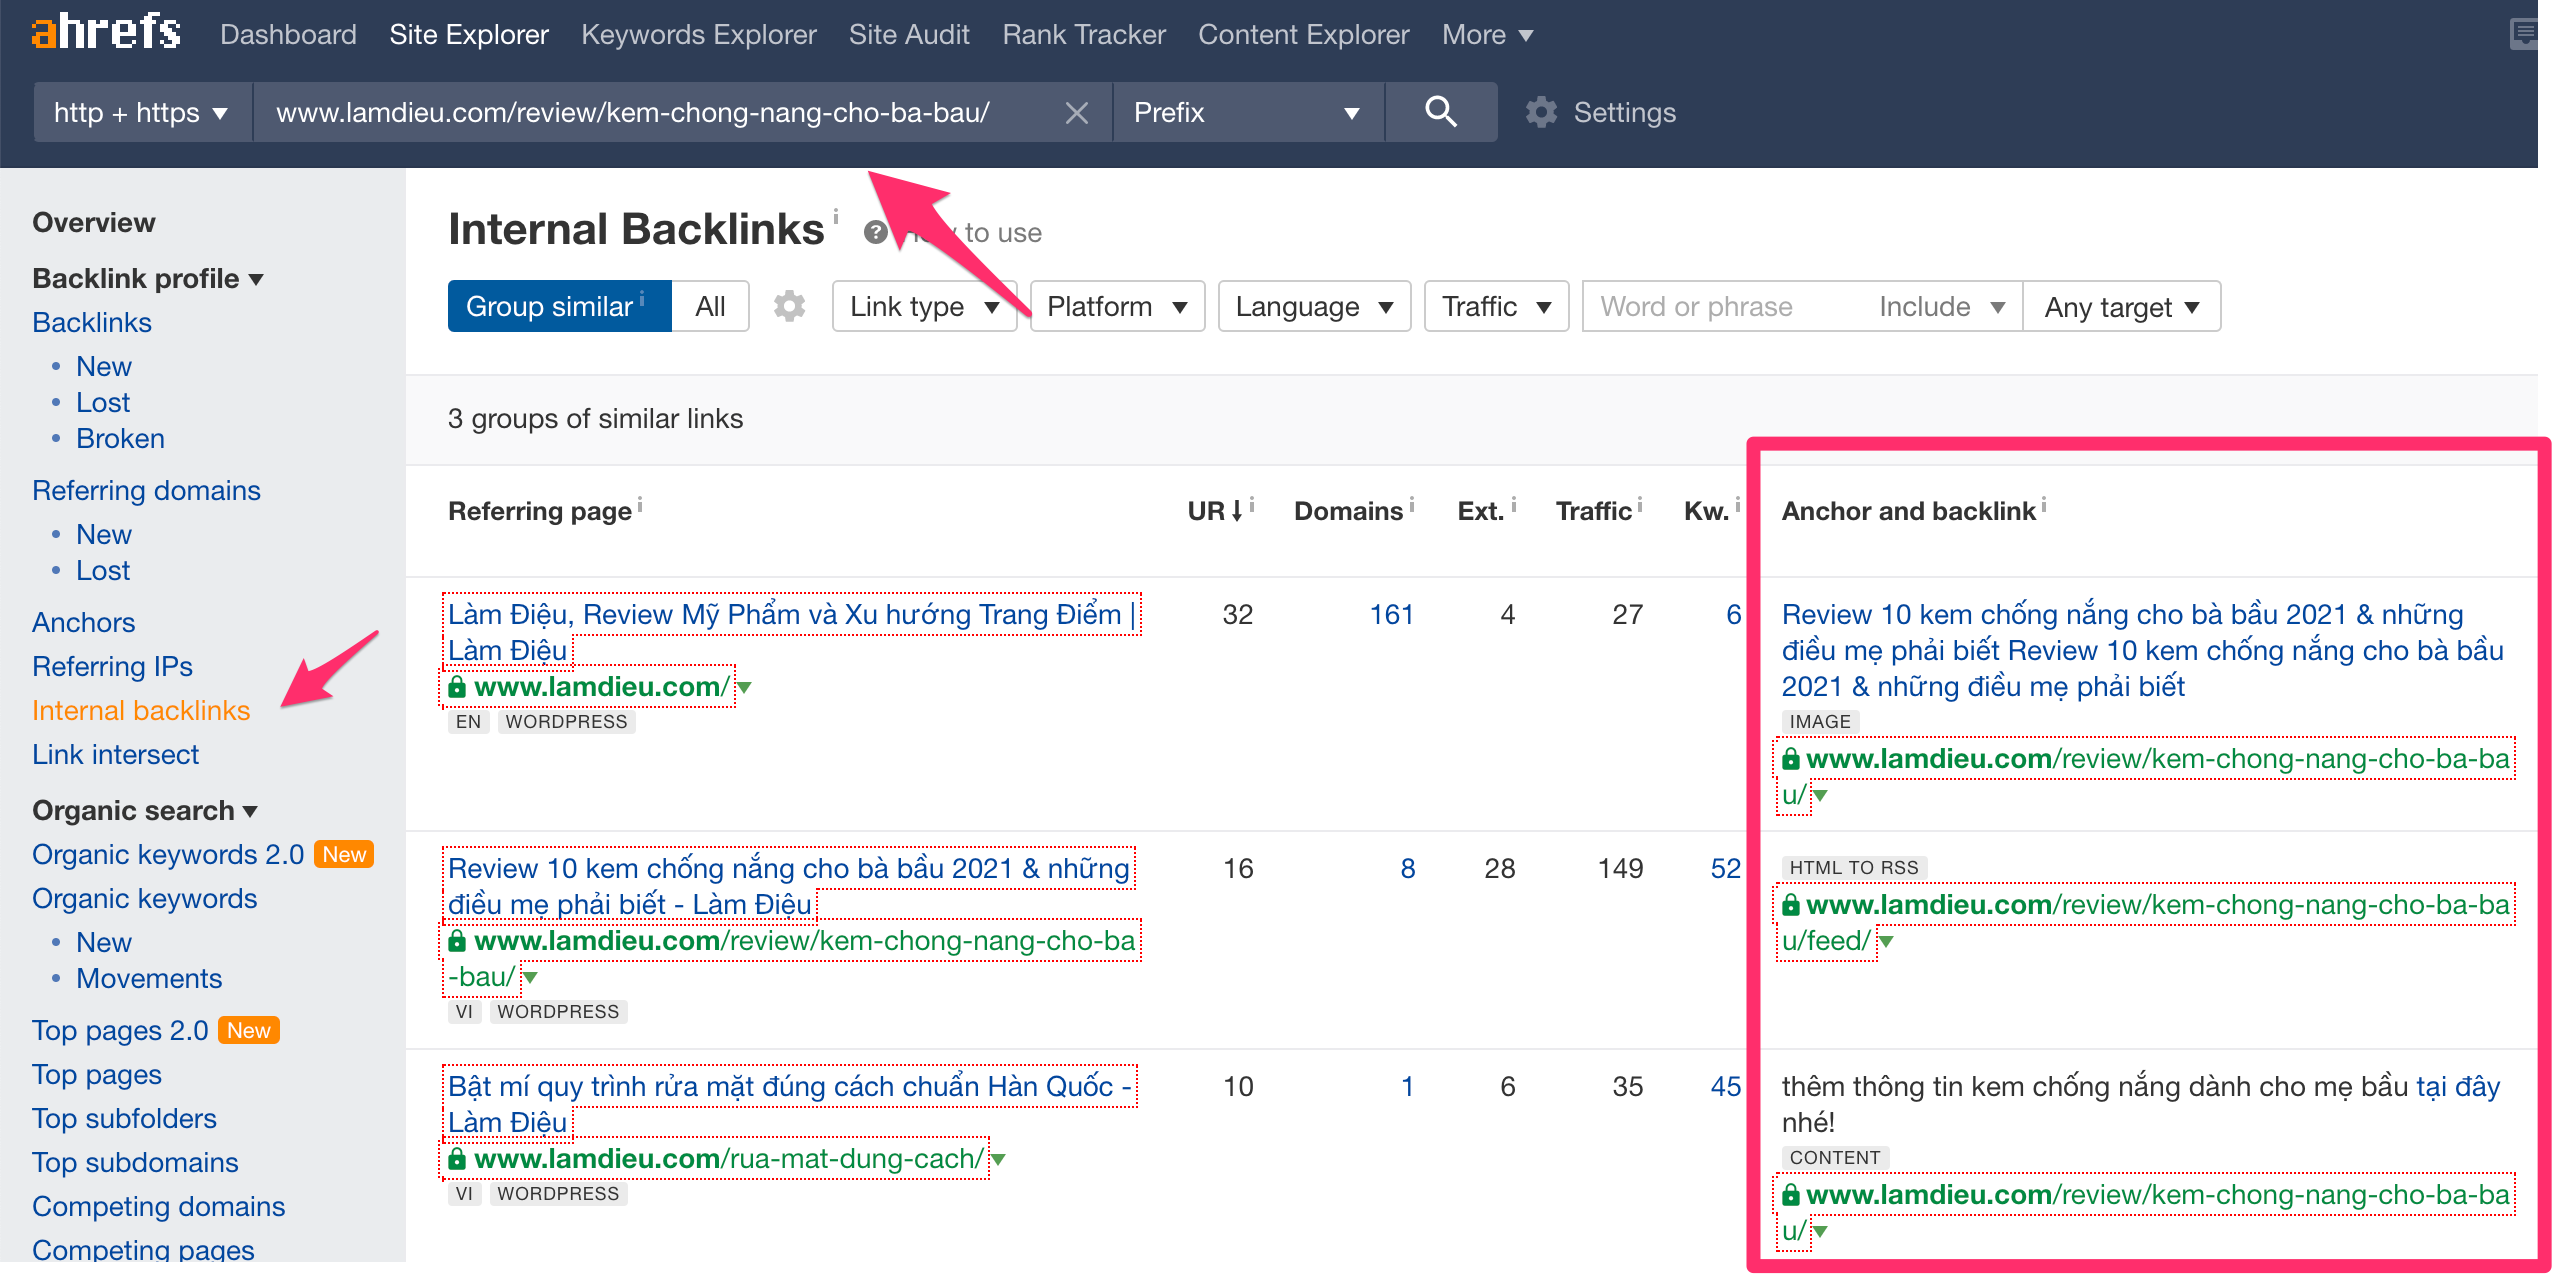Click the gear icon beside All toggle
Screen dimensions: 2552x1274
point(789,306)
